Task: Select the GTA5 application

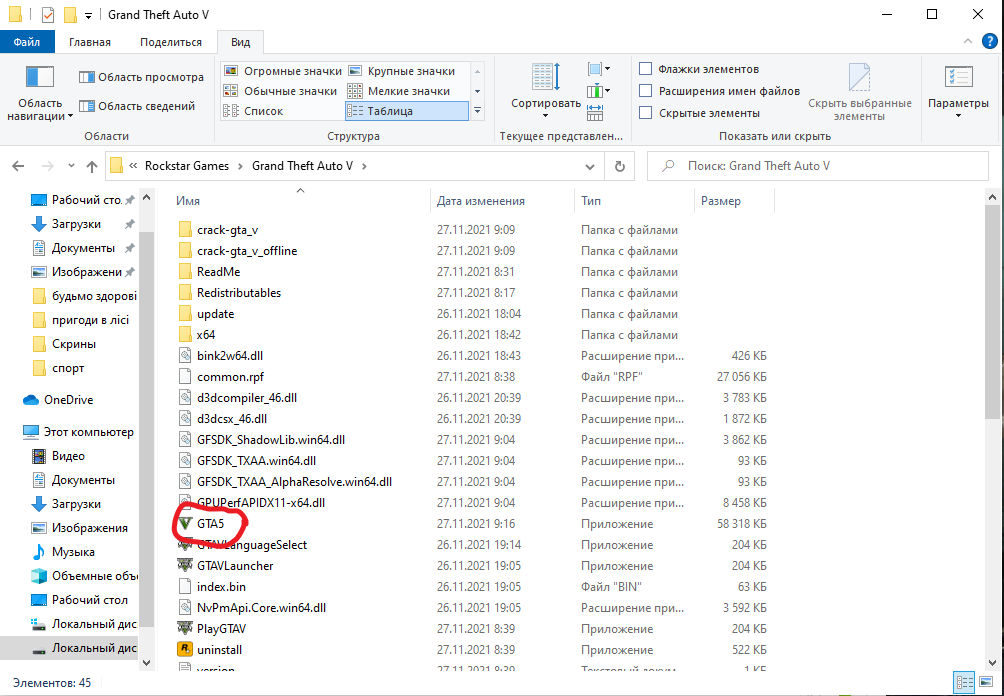Action: point(210,524)
